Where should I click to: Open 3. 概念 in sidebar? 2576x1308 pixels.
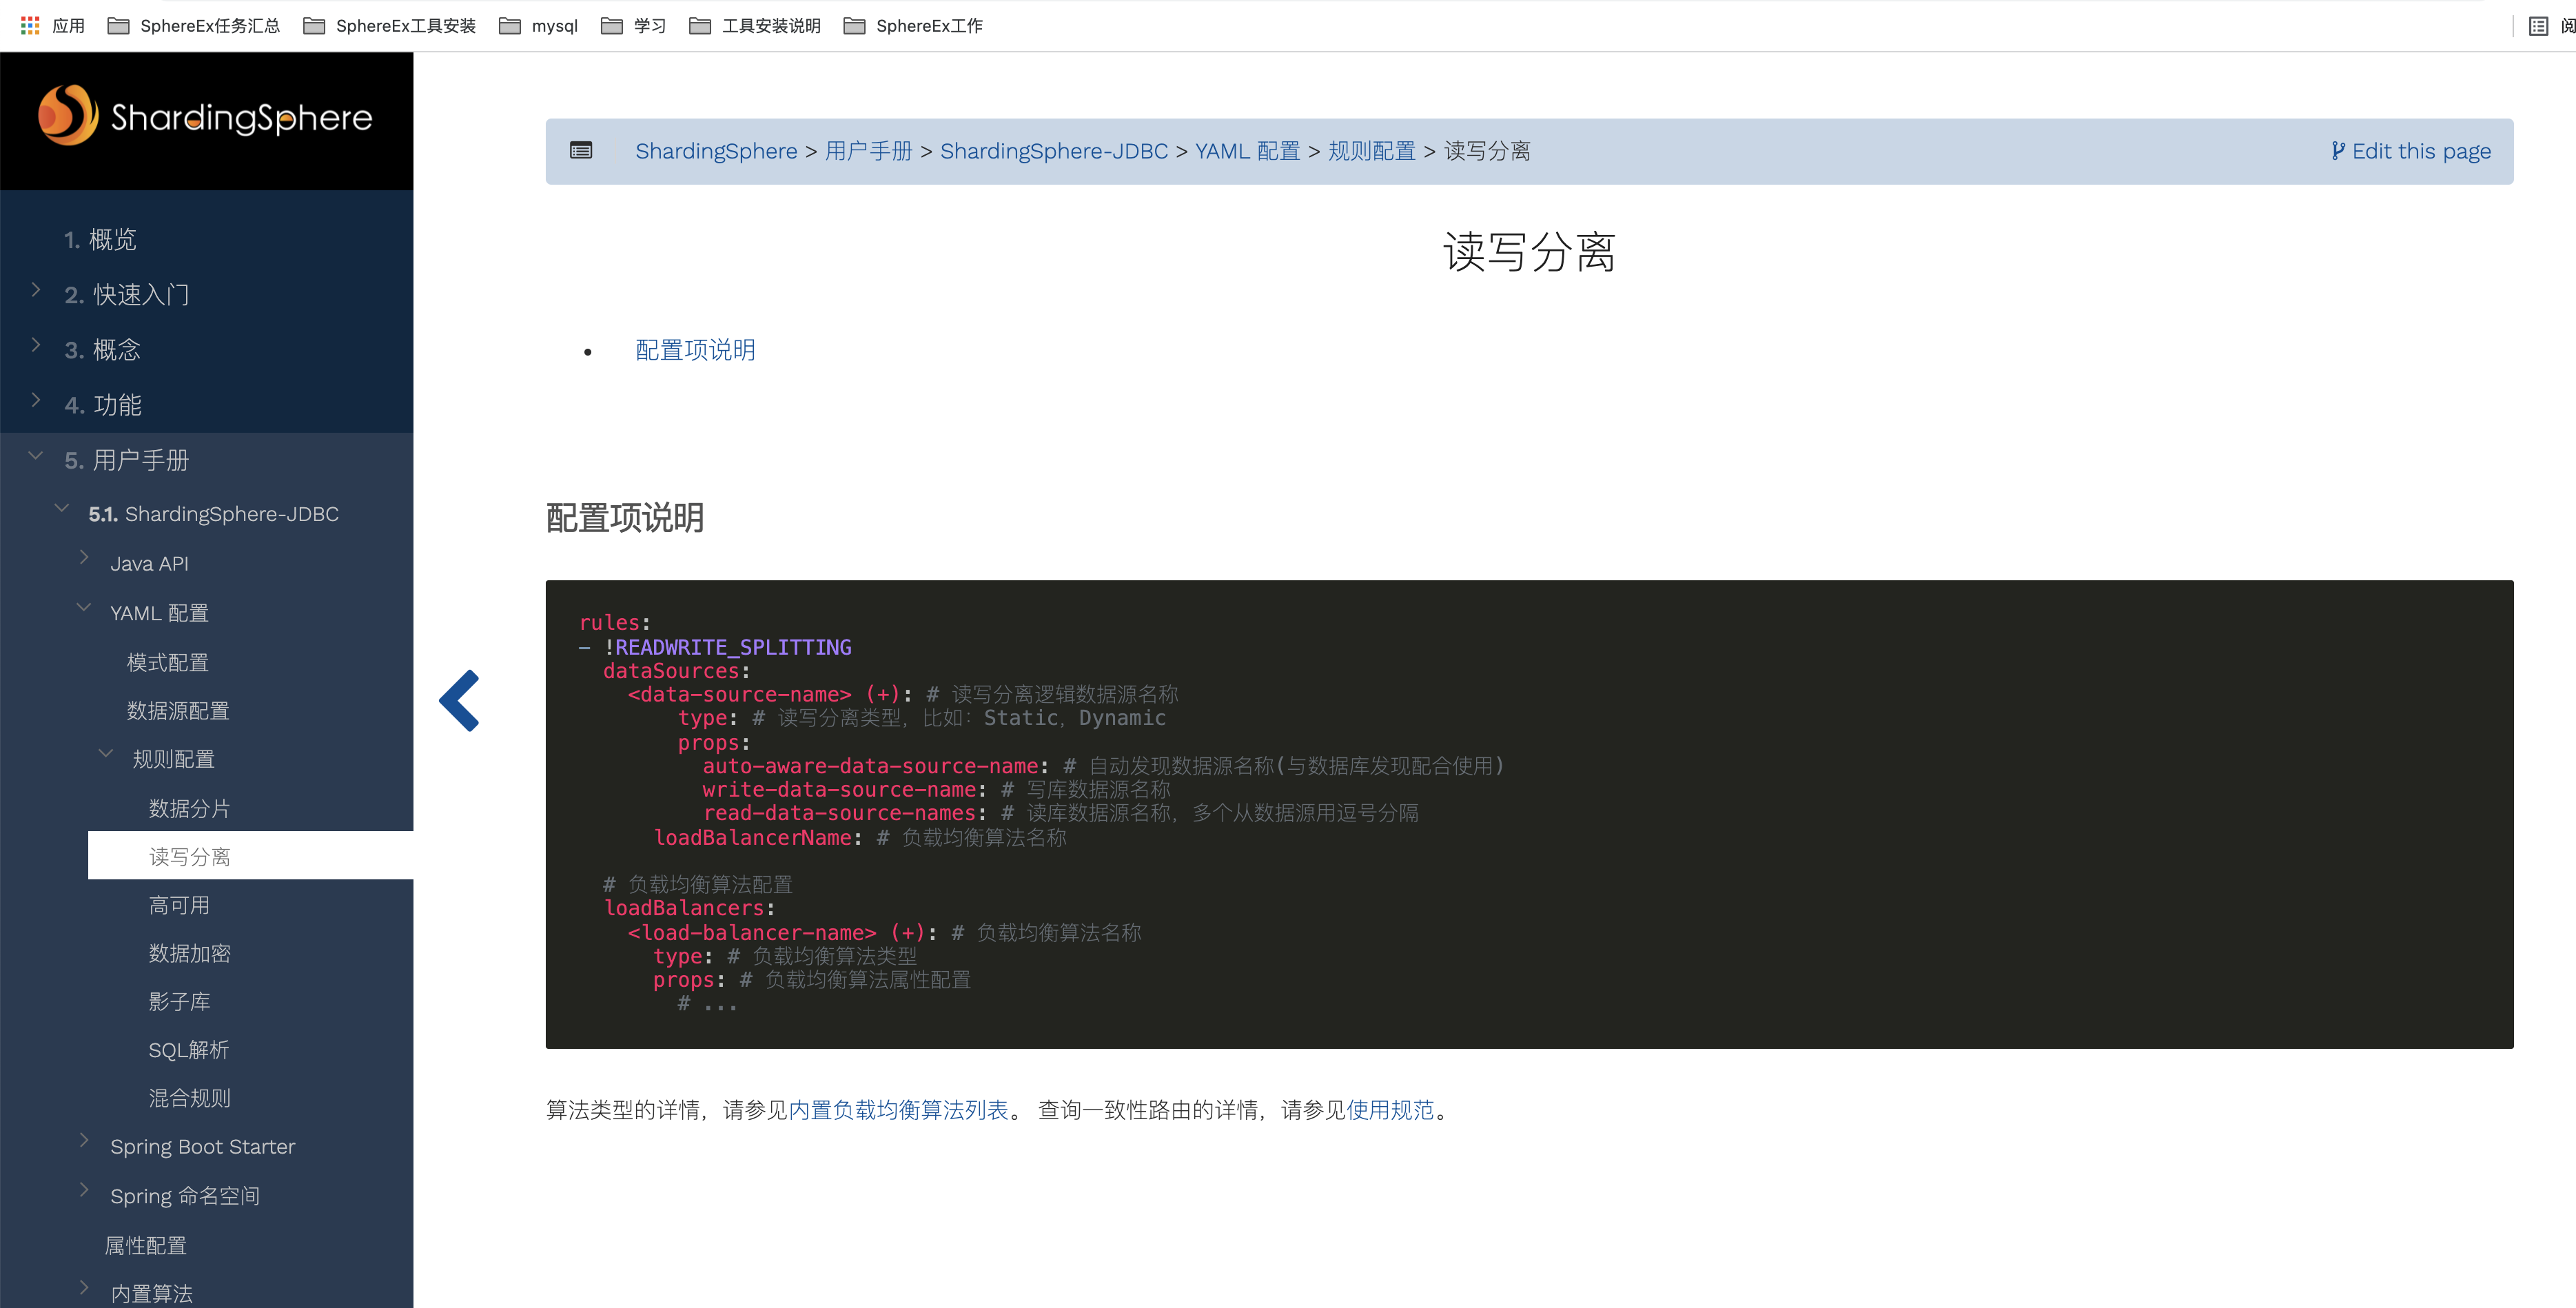pos(103,350)
